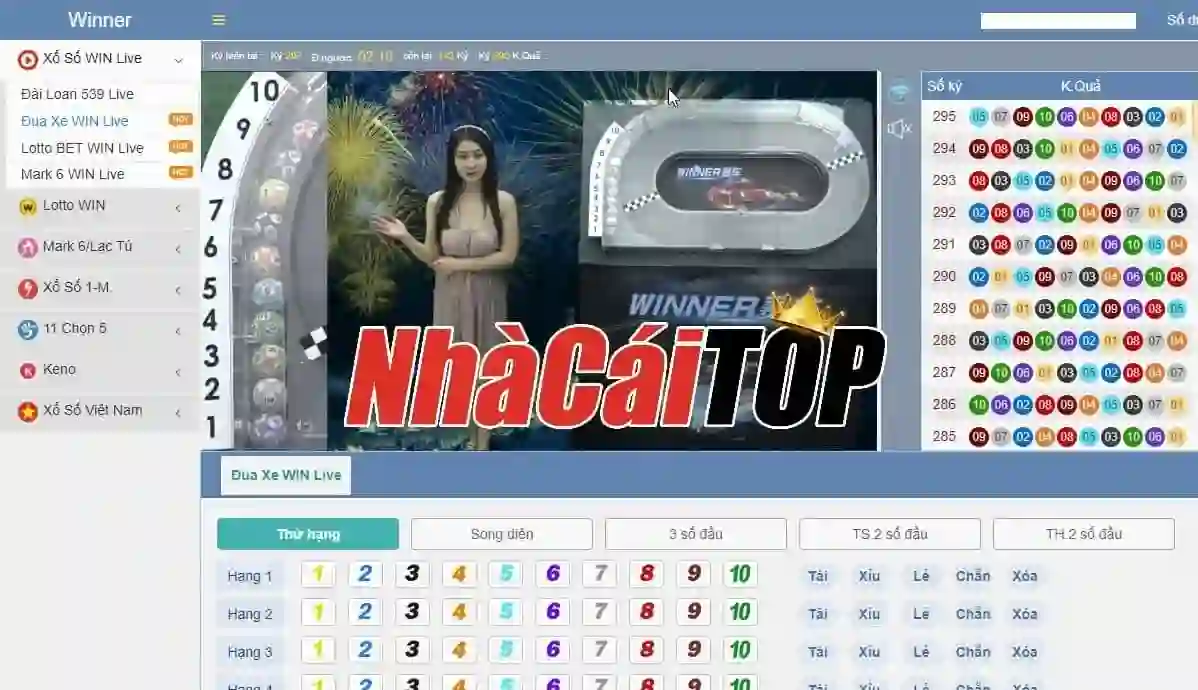Expand the Keno menu arrow

pyautogui.click(x=178, y=372)
